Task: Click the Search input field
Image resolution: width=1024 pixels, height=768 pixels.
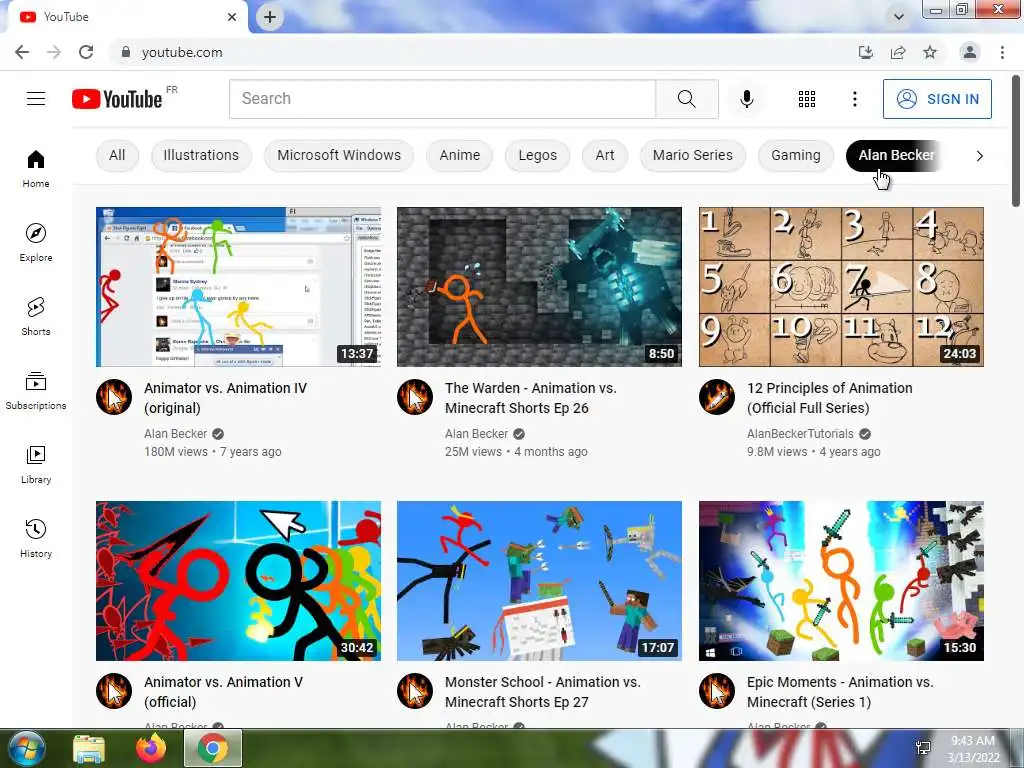Action: pos(442,99)
